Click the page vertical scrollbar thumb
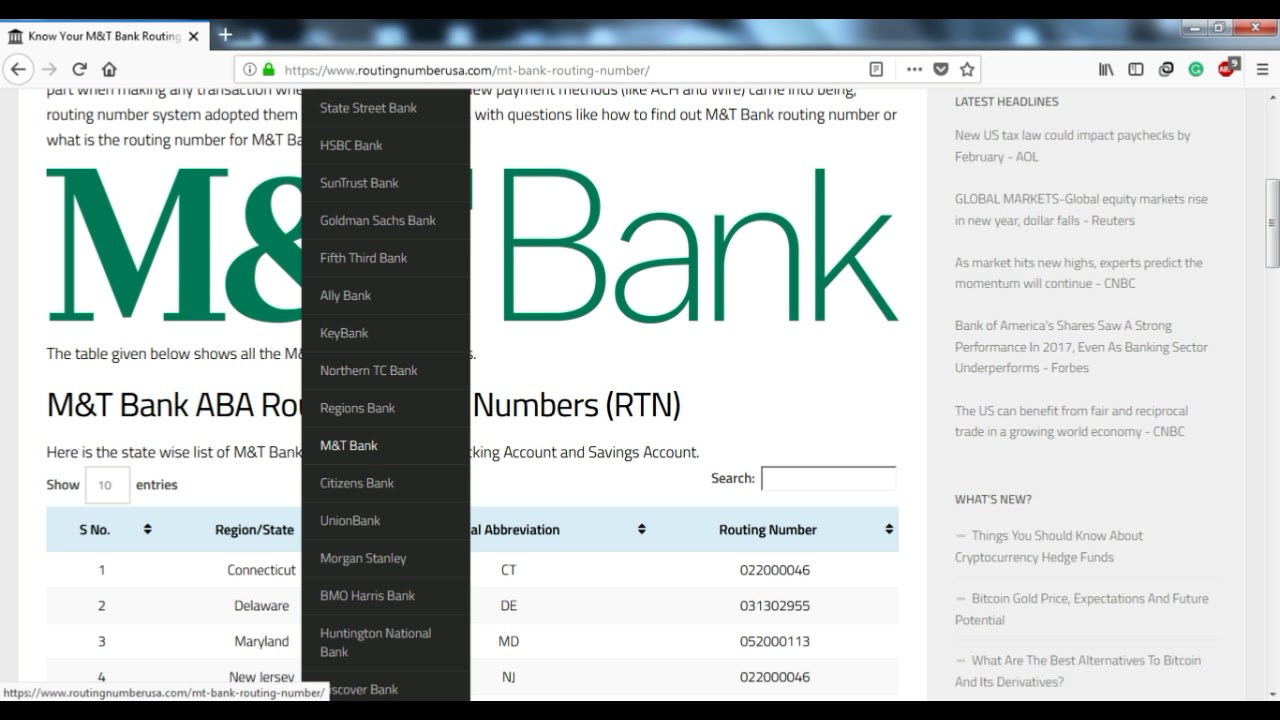The width and height of the screenshot is (1280, 720). 1272,223
